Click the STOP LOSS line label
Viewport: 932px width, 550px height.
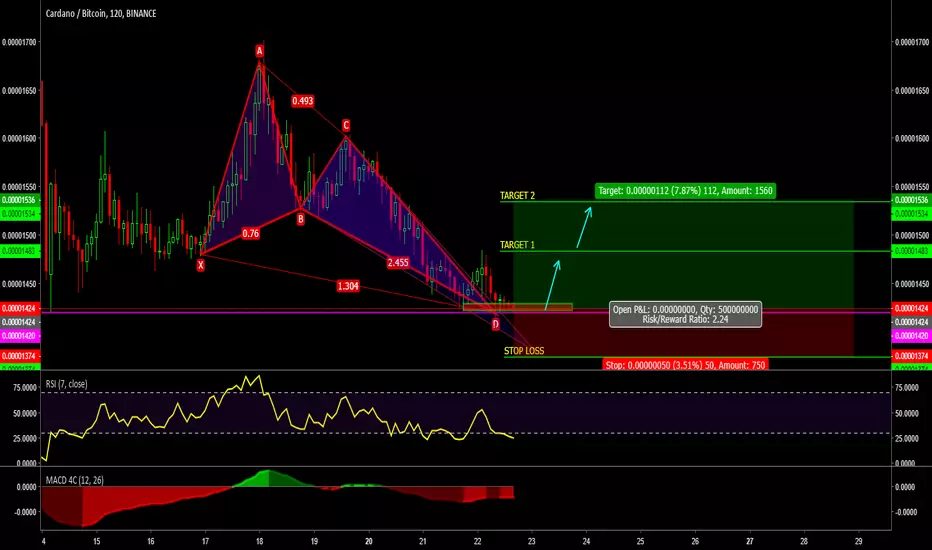(524, 351)
